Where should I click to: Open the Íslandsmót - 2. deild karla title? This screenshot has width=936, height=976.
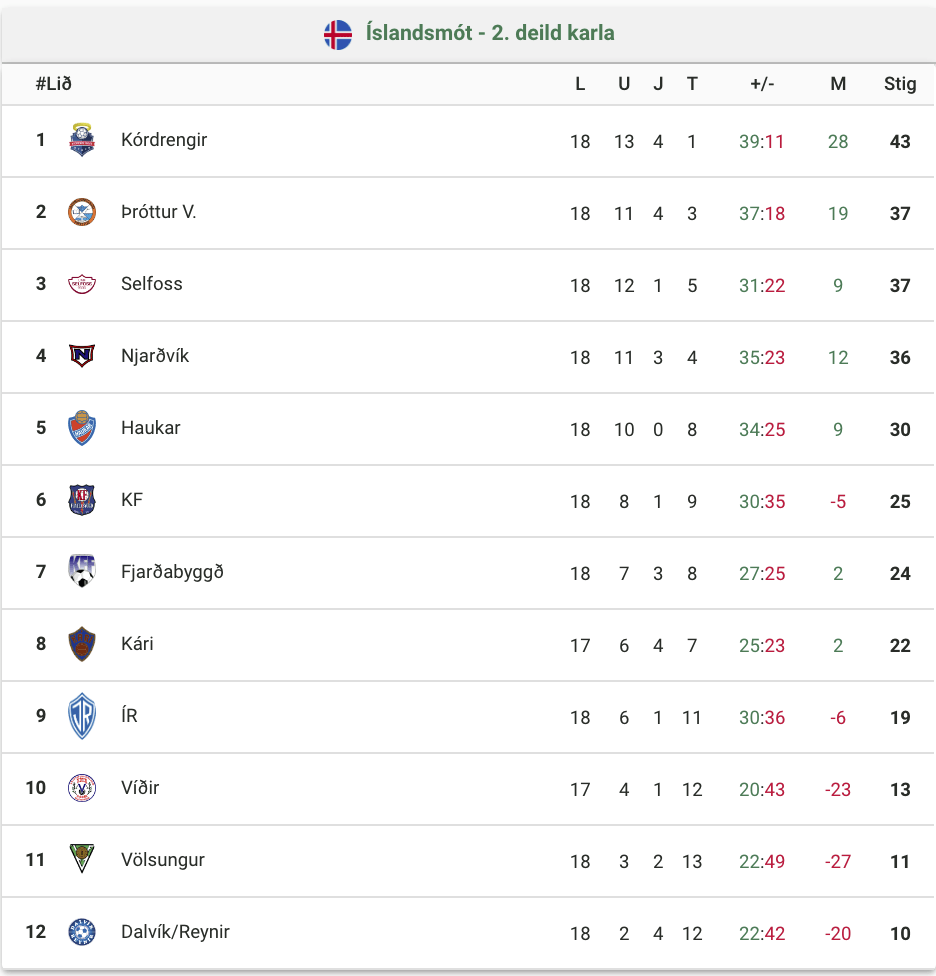490,32
